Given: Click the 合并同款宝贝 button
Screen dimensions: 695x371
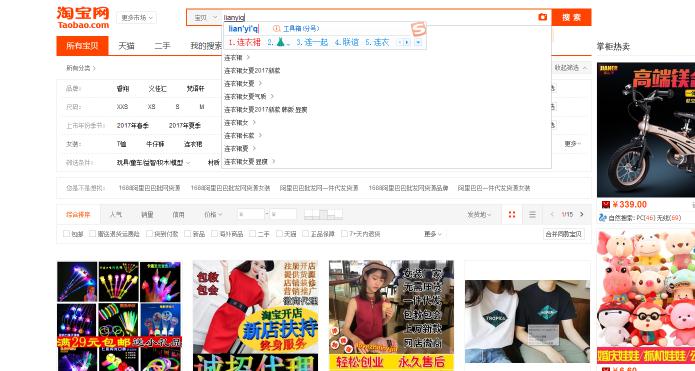Looking at the screenshot, I should click(563, 234).
